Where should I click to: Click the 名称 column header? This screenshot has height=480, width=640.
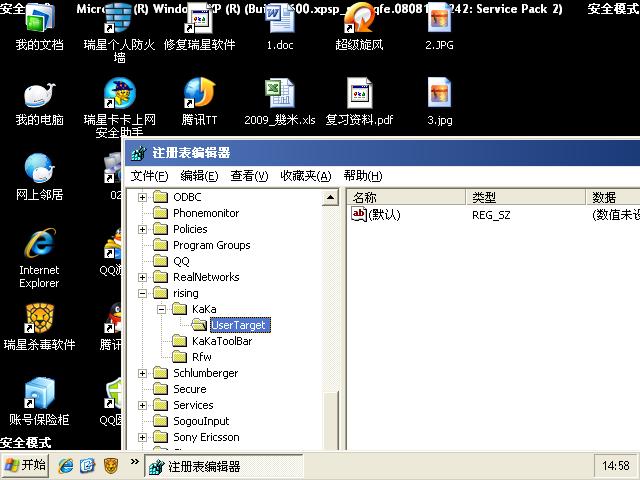pos(407,198)
